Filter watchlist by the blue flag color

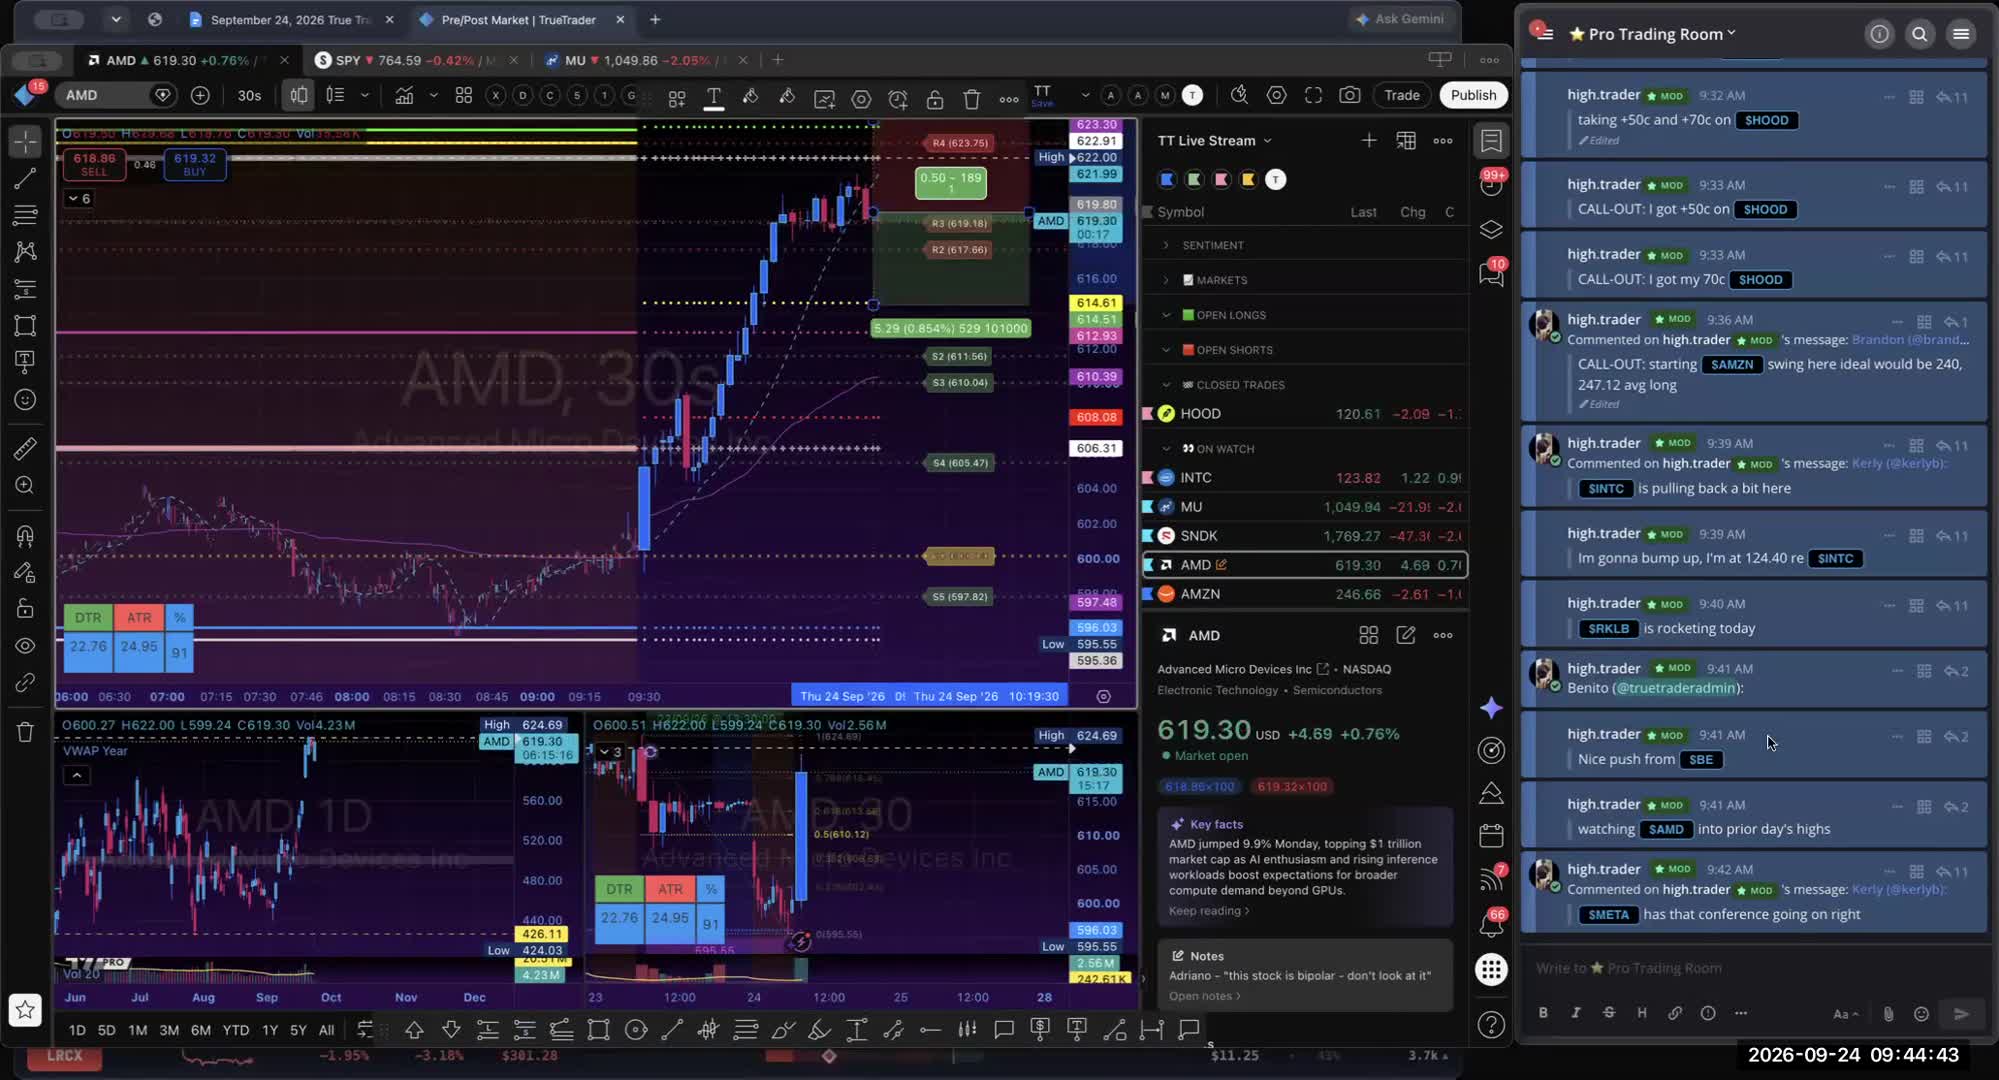coord(1166,179)
